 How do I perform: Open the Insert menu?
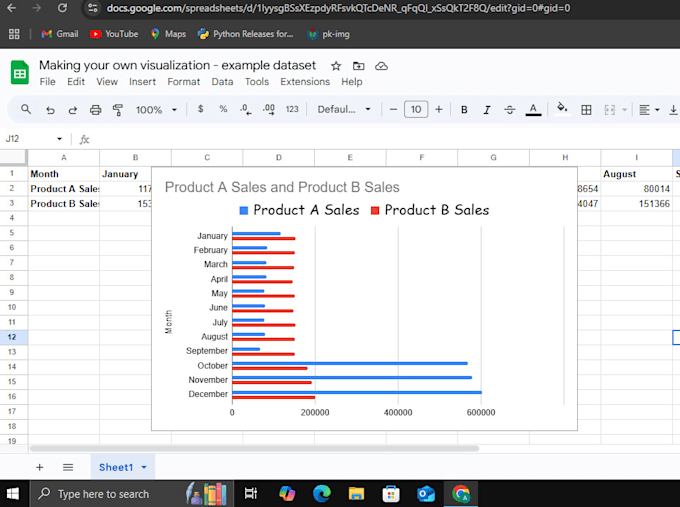tap(142, 82)
